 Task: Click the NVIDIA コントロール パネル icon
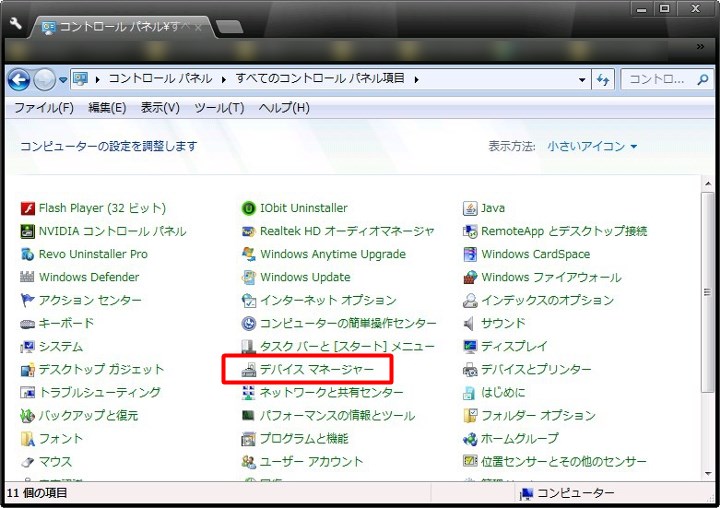28,231
